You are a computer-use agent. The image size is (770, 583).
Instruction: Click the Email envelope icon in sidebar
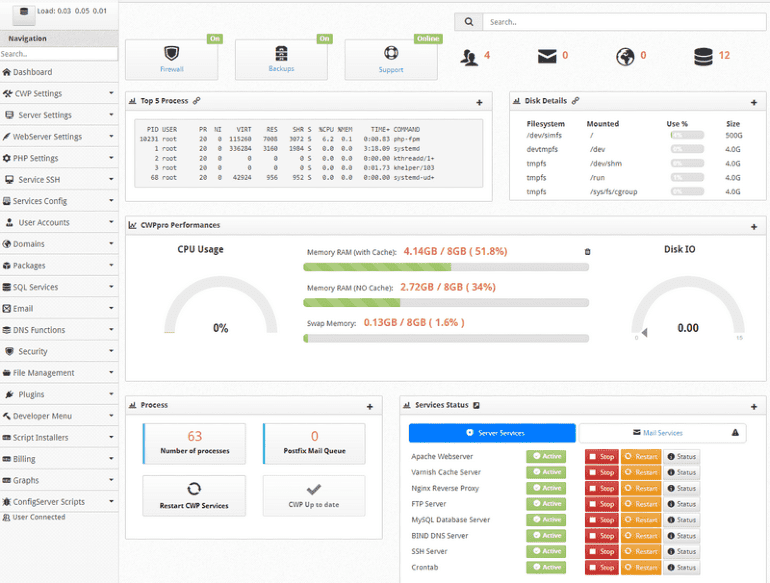(x=6, y=308)
